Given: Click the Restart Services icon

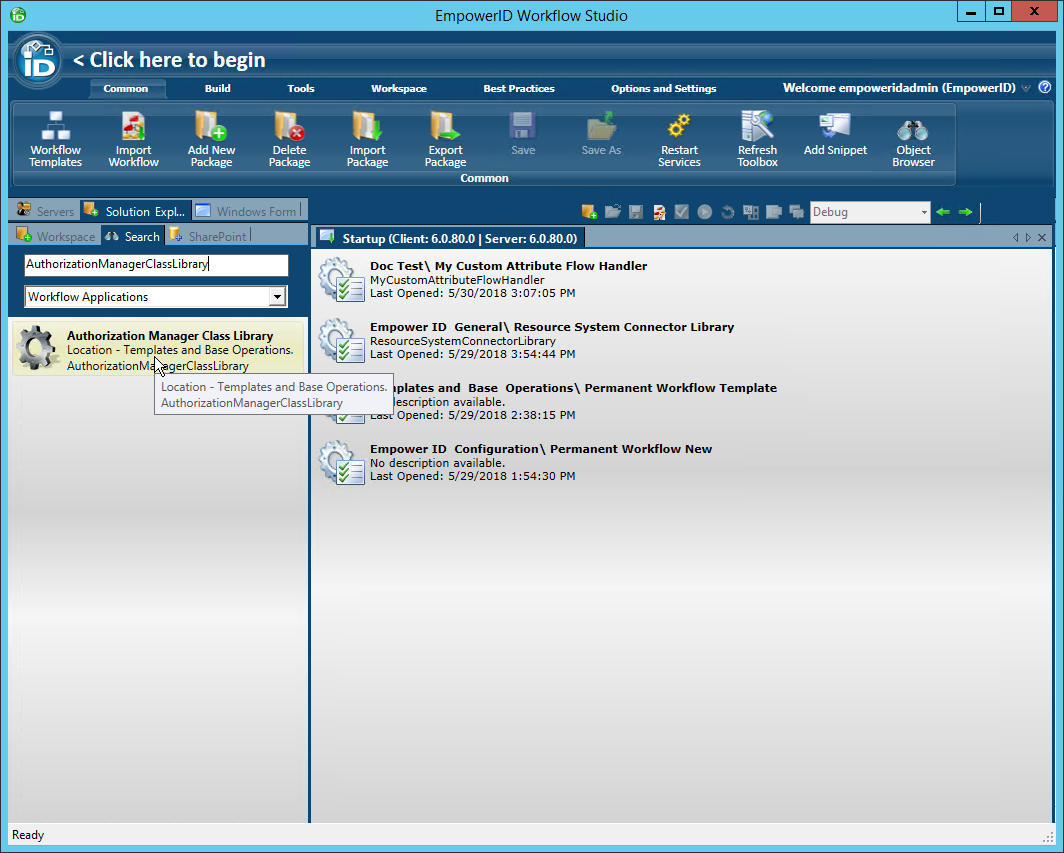Looking at the screenshot, I should click(x=679, y=138).
